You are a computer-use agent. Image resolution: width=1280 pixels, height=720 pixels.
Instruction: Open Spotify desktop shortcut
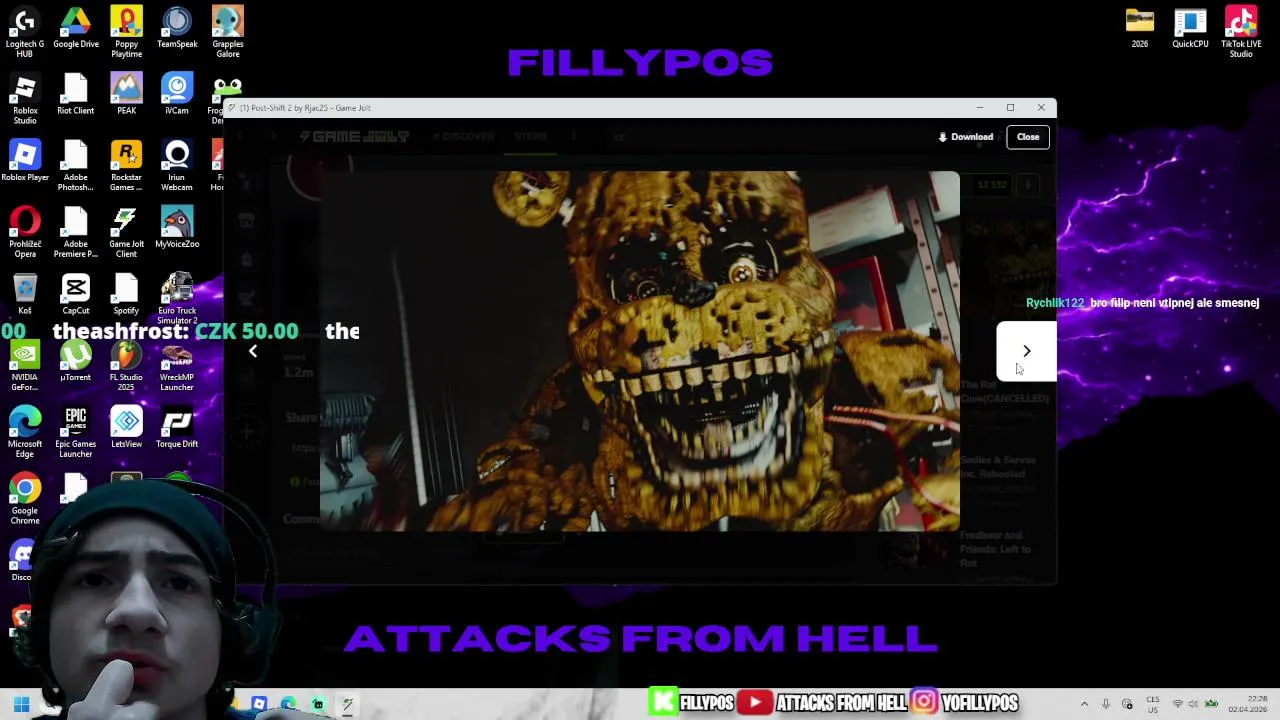126,295
